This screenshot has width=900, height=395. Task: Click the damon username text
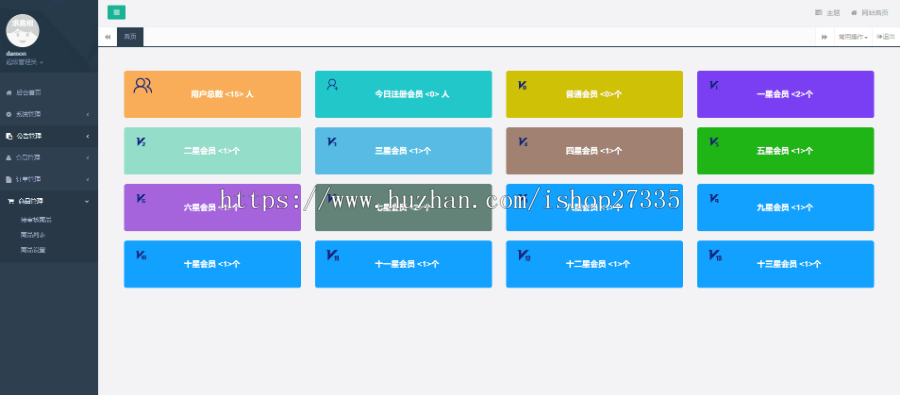click(16, 53)
